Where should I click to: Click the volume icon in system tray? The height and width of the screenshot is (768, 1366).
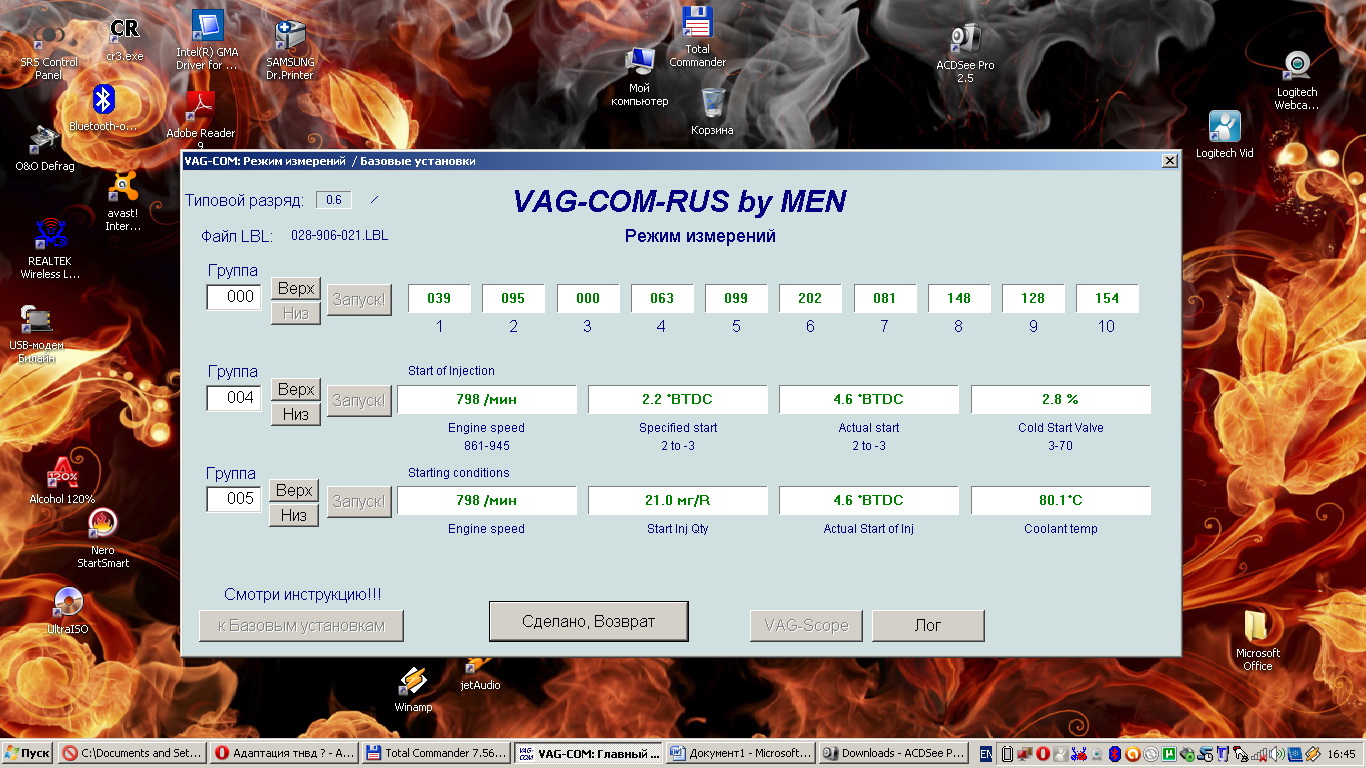1277,754
